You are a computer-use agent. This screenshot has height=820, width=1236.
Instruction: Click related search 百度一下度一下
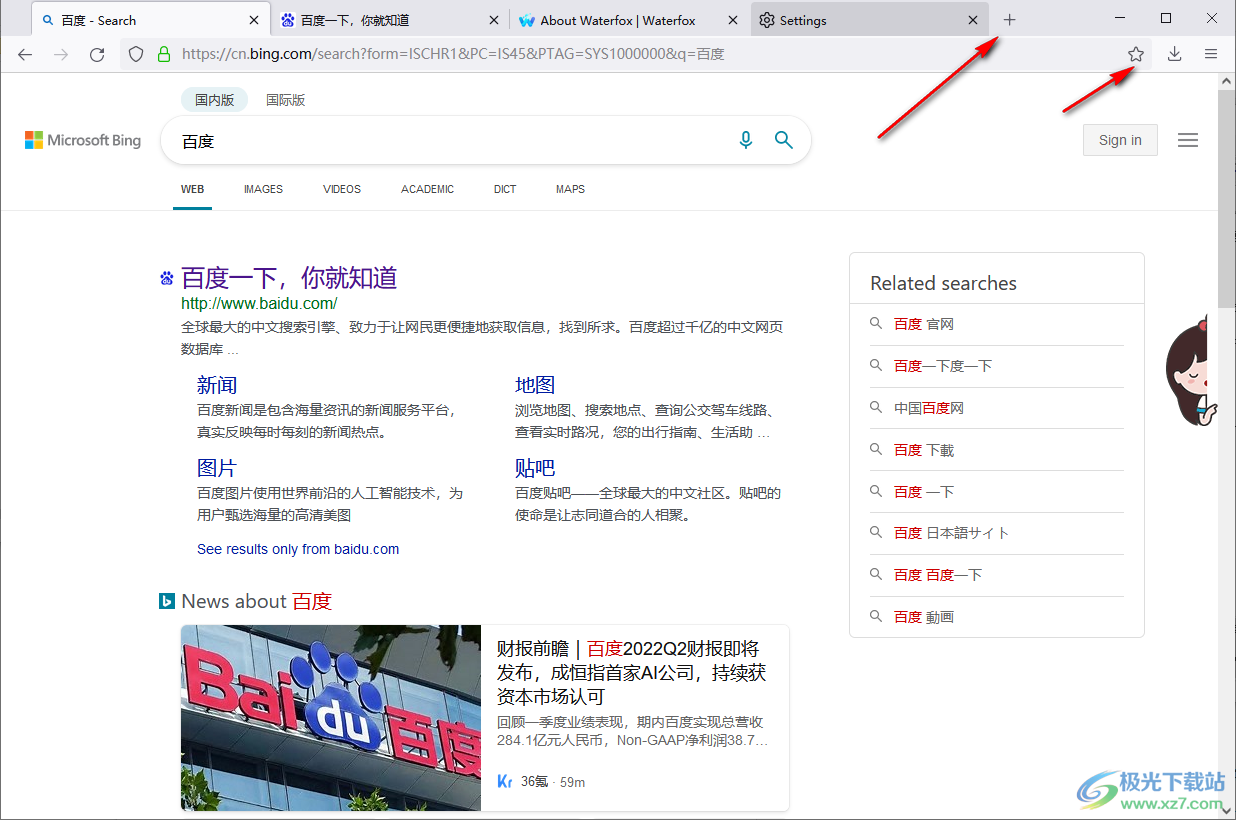click(943, 366)
